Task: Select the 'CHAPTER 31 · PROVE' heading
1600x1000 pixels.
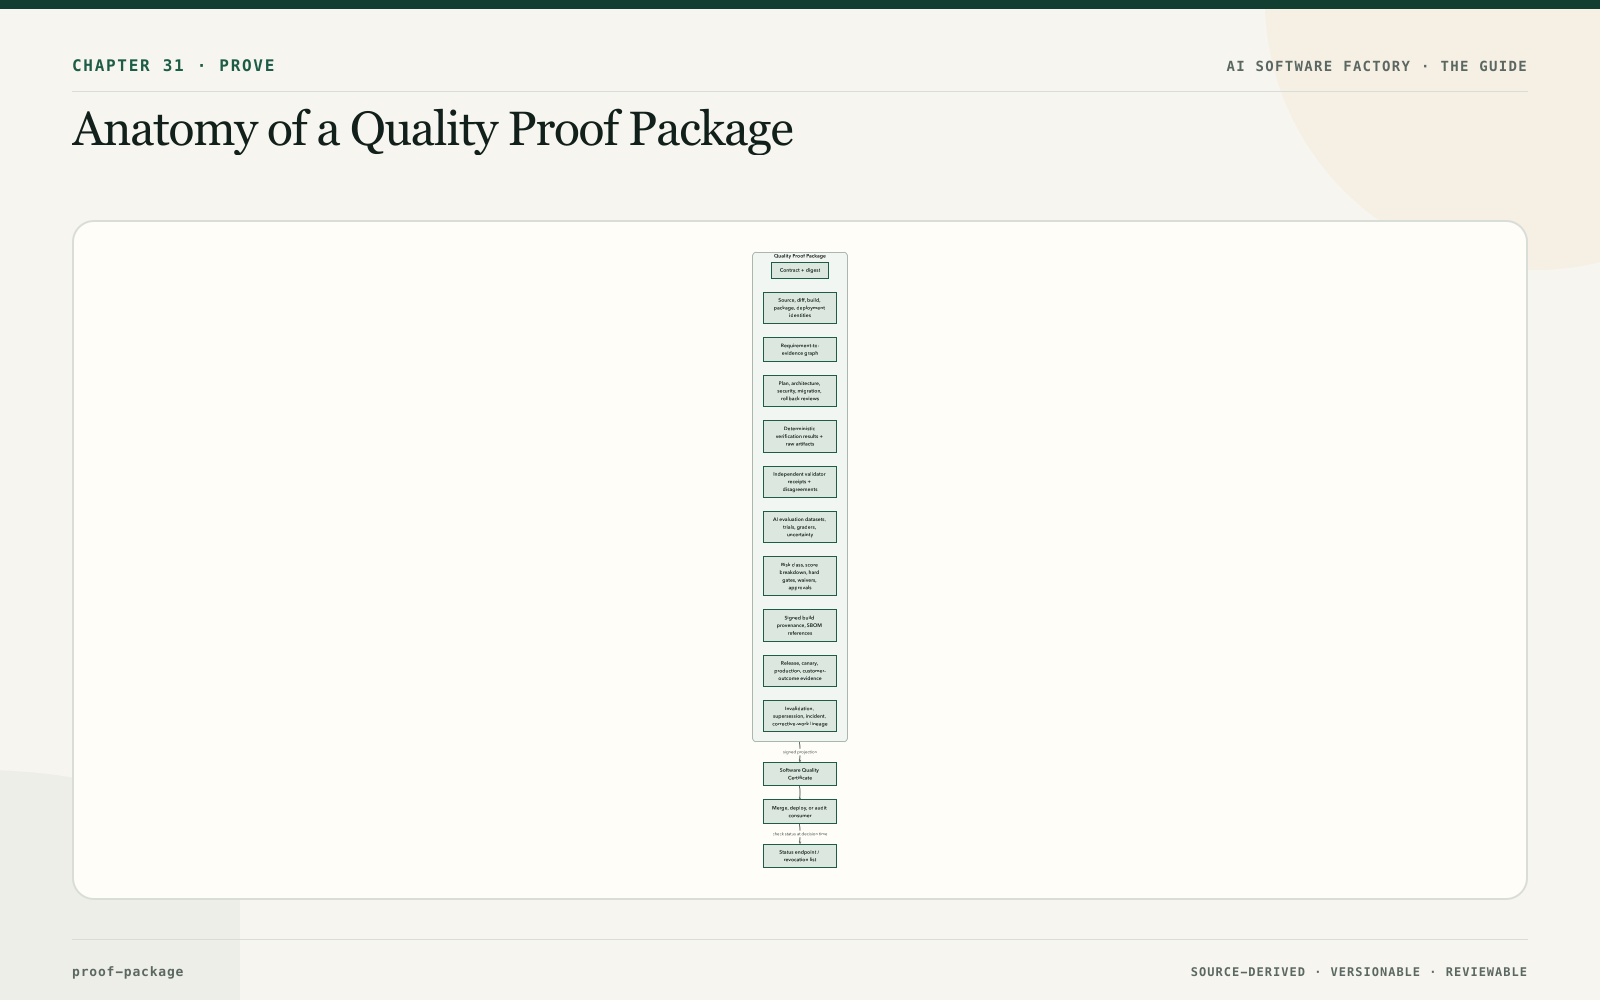Action: pyautogui.click(x=173, y=66)
